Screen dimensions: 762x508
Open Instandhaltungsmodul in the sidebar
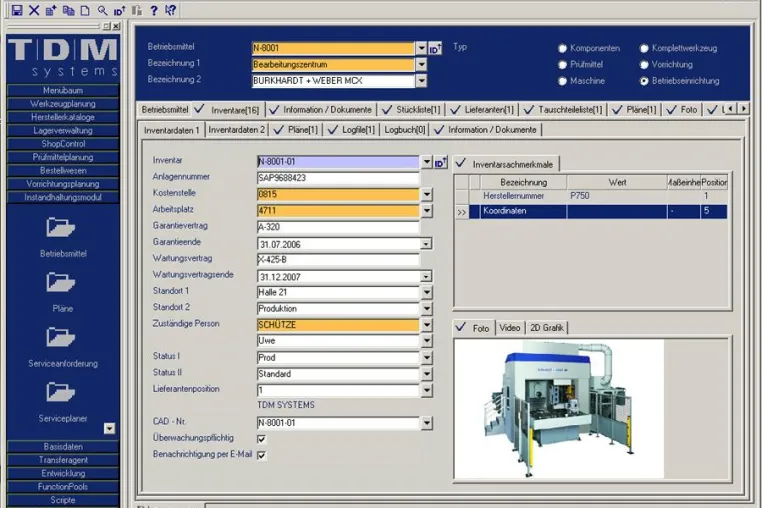coord(63,197)
